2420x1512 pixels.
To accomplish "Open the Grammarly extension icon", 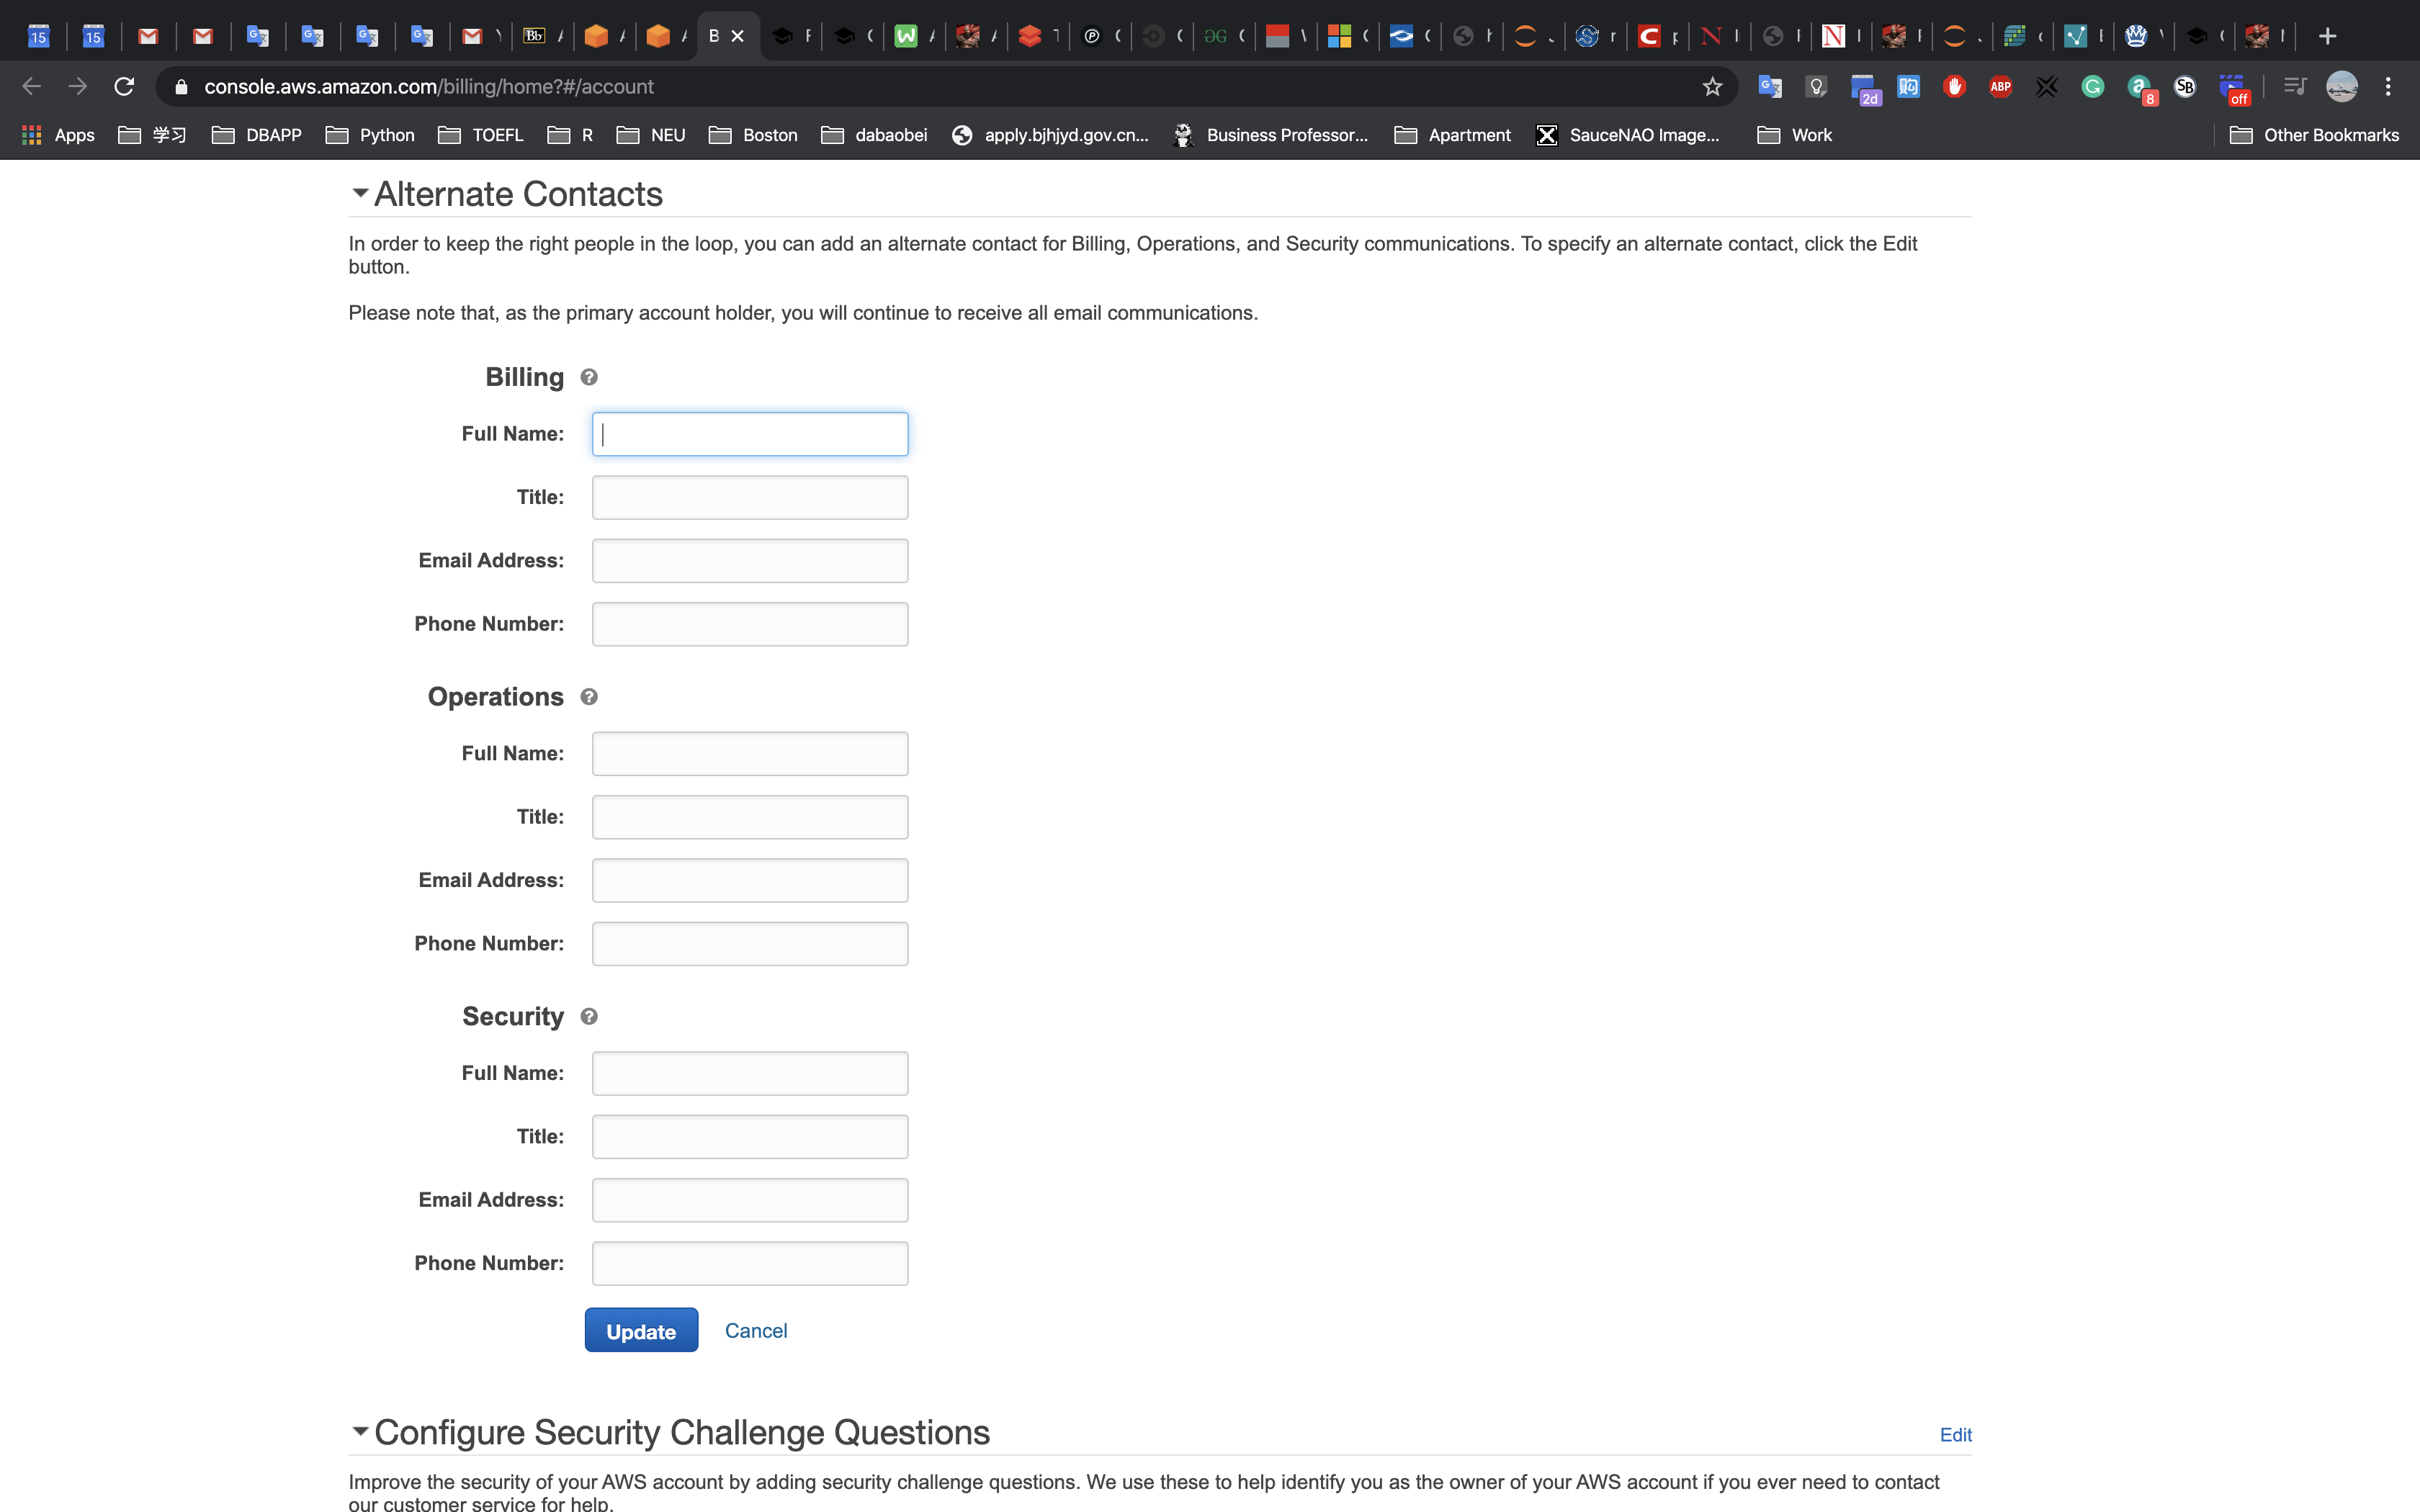I will (2092, 87).
